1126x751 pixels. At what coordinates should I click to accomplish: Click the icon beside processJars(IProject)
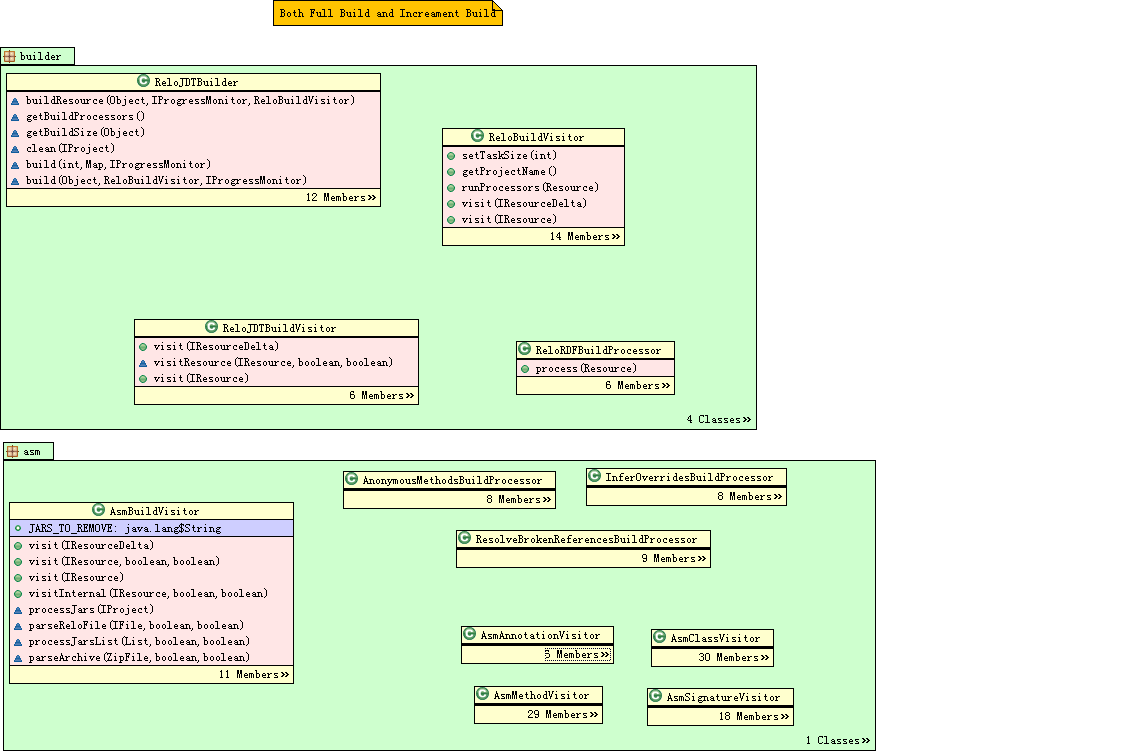click(18, 610)
